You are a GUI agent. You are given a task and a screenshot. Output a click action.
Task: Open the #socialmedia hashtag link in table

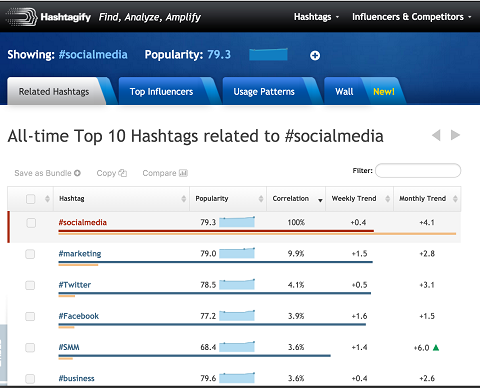(x=83, y=222)
